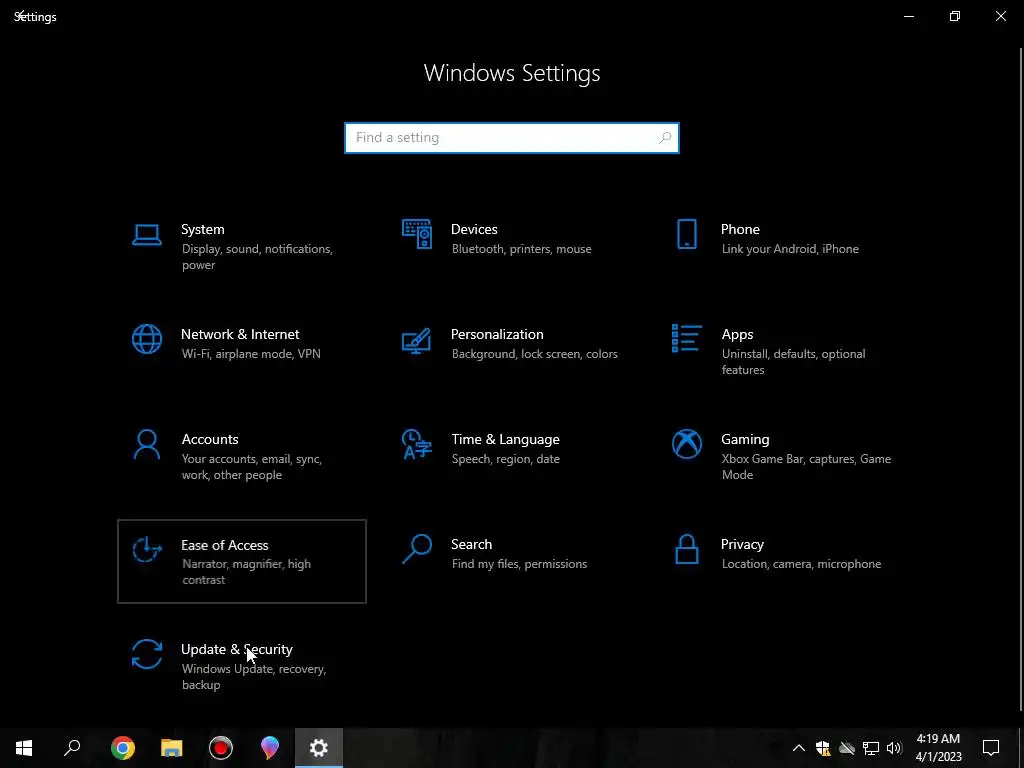The height and width of the screenshot is (768, 1024).
Task: Open Devices keyboard and speaker icon
Action: (417, 234)
